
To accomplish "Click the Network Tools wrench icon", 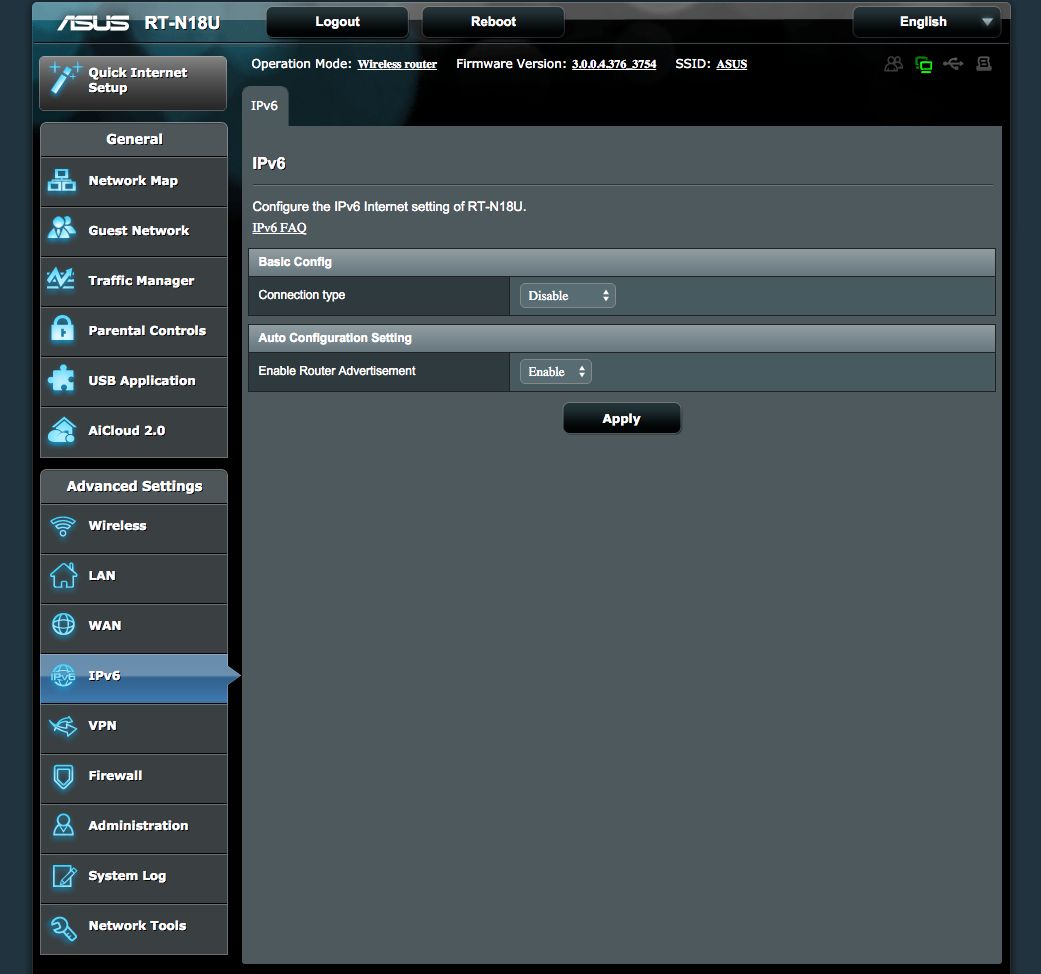I will pos(64,928).
